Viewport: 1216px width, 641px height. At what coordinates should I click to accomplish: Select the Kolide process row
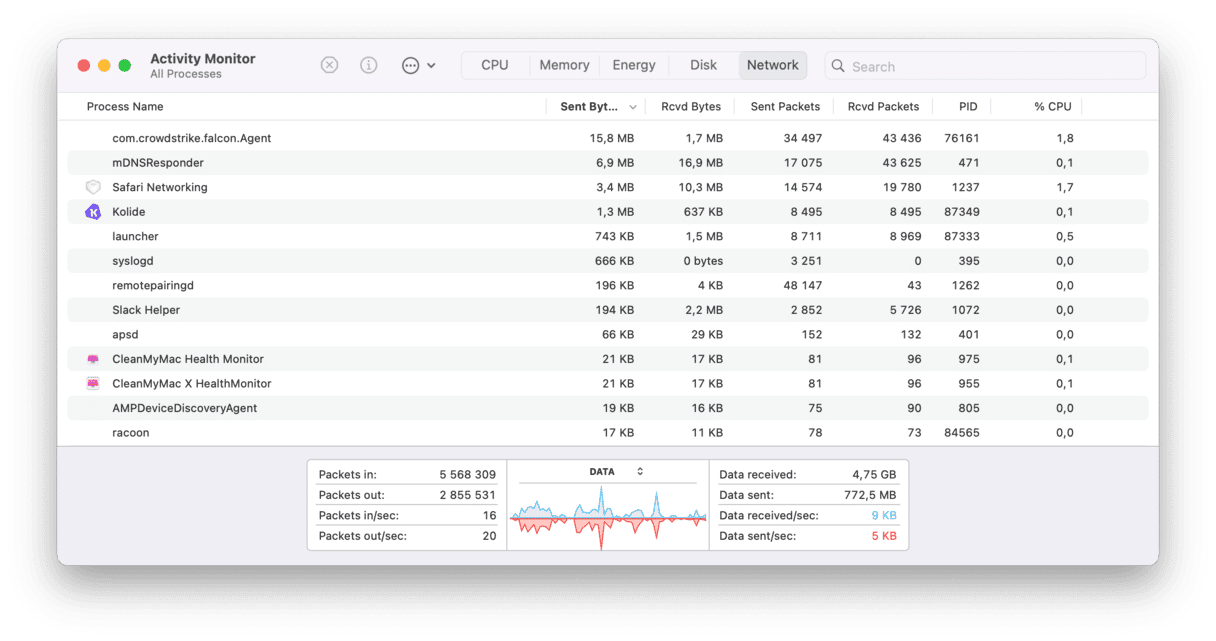[608, 212]
